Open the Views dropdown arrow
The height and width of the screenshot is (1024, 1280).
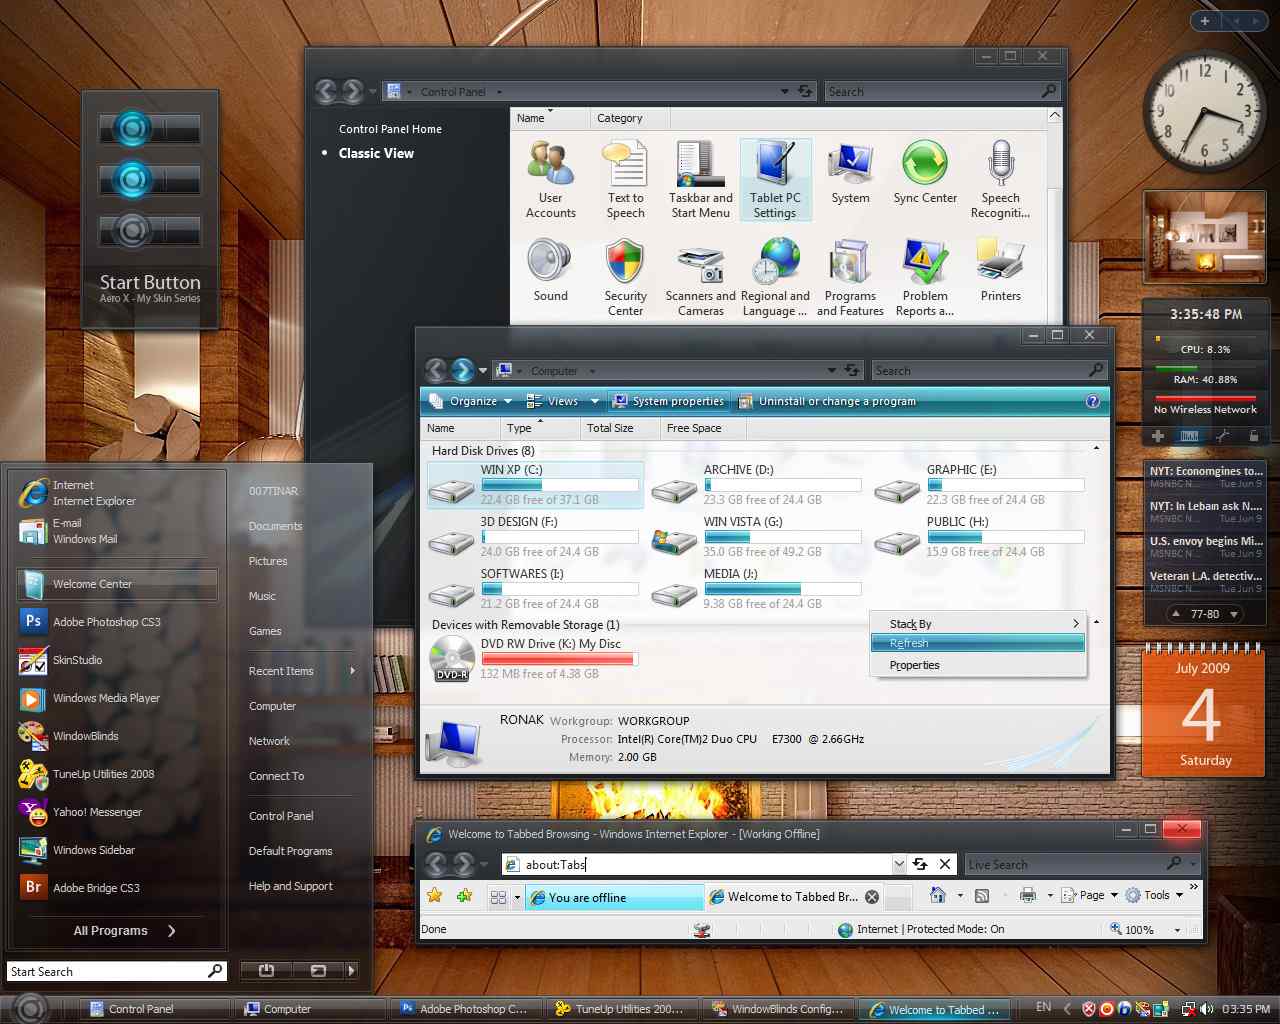[594, 401]
